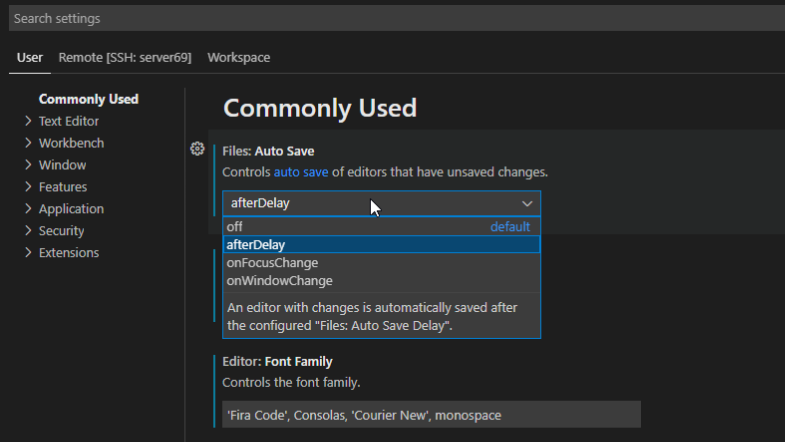Select Commonly Used in settings tree
The width and height of the screenshot is (786, 442).
point(88,99)
